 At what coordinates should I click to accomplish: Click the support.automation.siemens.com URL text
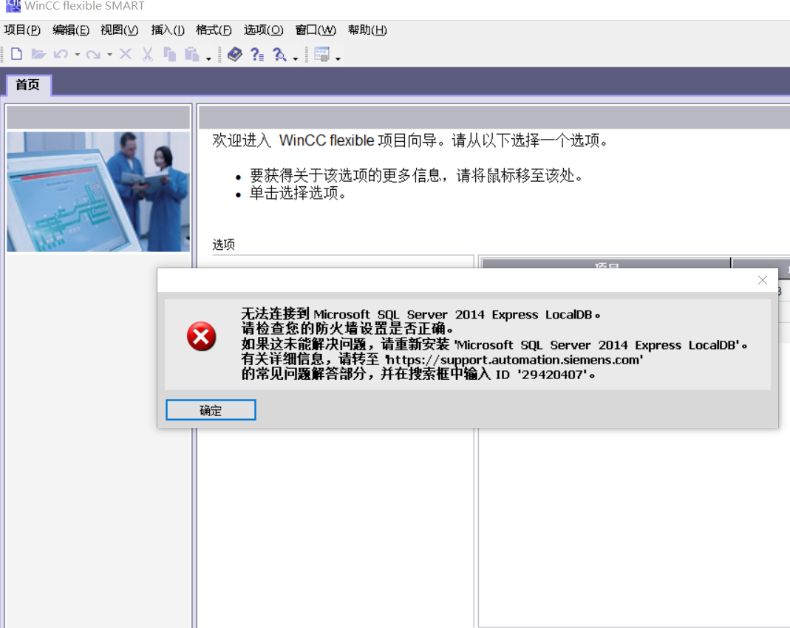pyautogui.click(x=514, y=360)
